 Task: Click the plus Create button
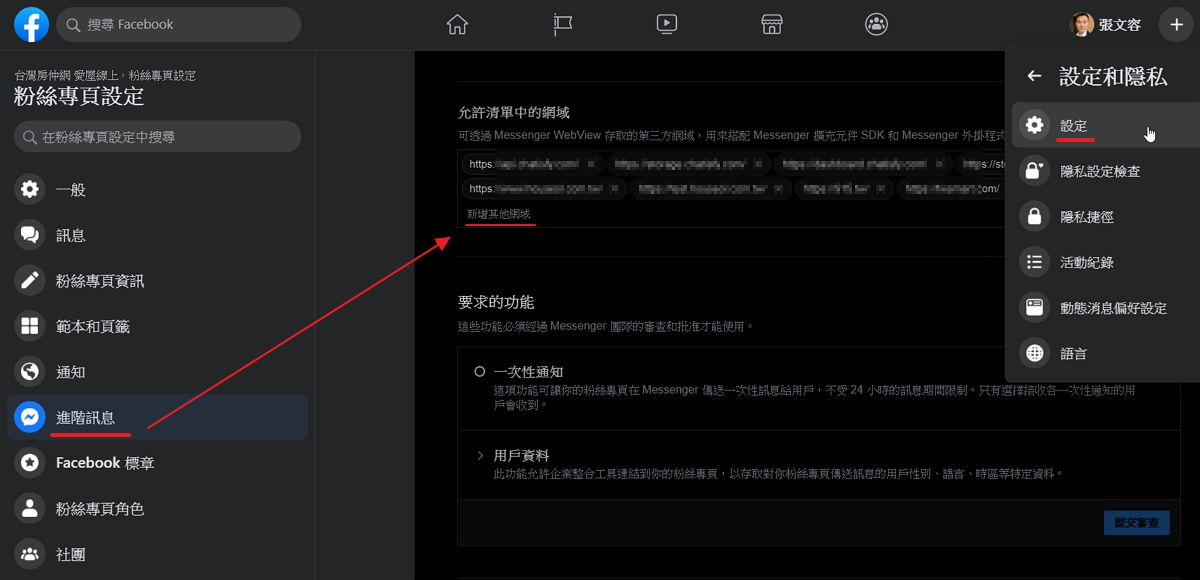click(x=1176, y=25)
